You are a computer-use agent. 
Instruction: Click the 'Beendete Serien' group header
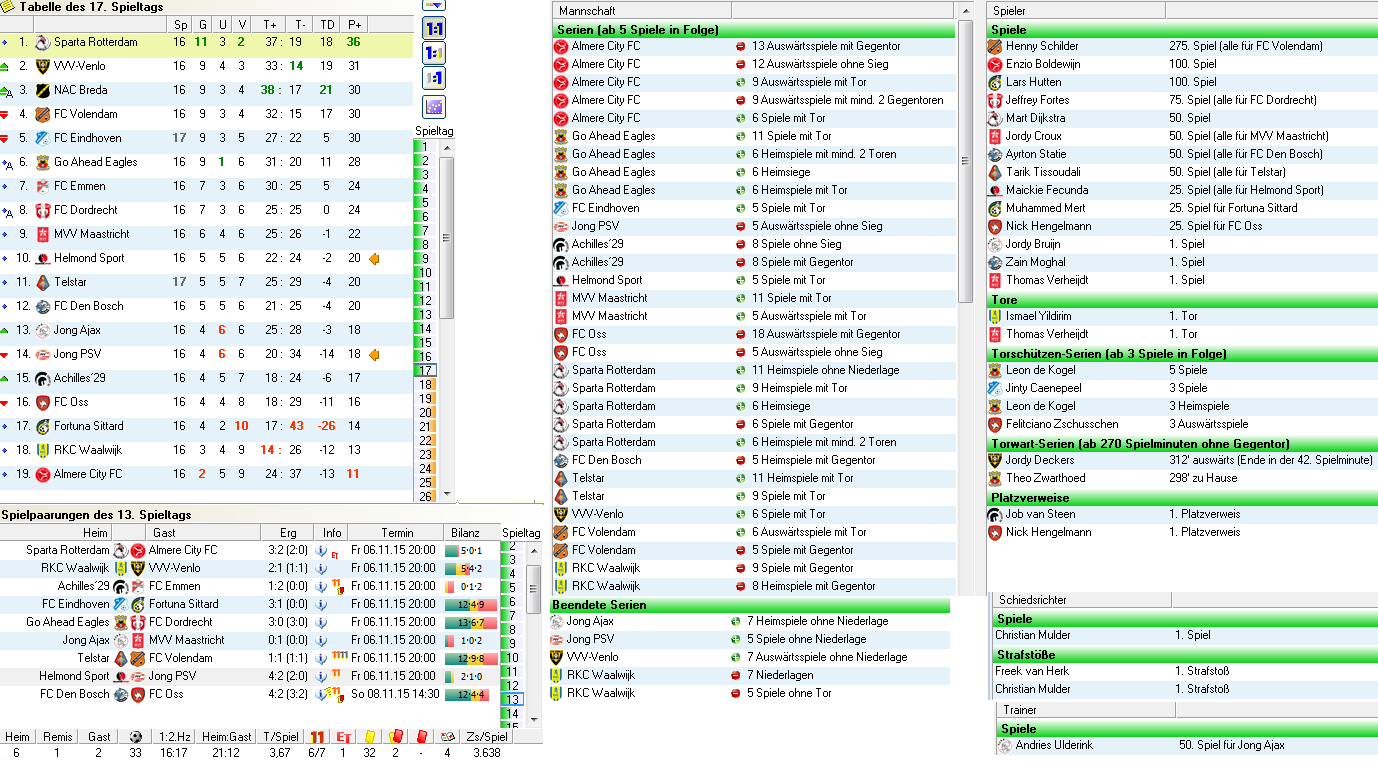(x=749, y=605)
